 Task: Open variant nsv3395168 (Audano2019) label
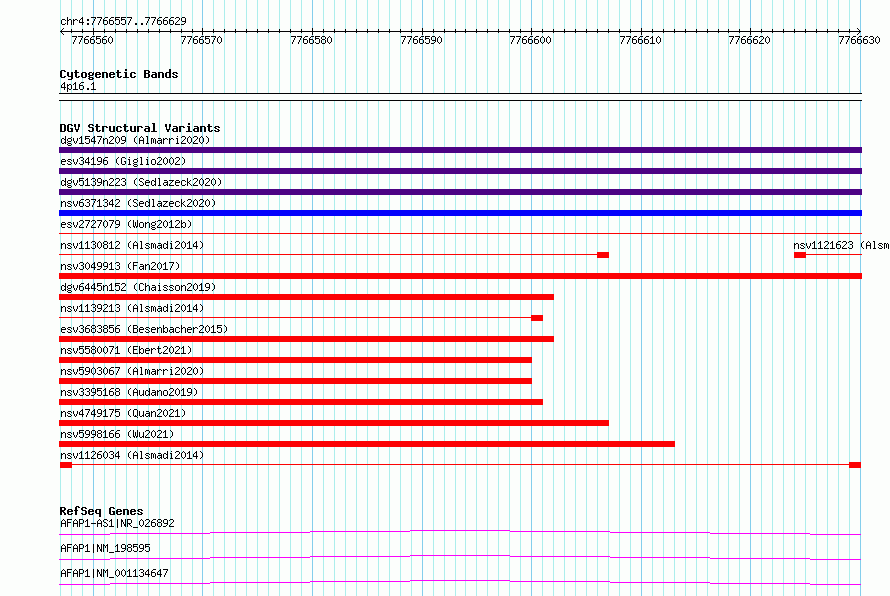(x=129, y=392)
